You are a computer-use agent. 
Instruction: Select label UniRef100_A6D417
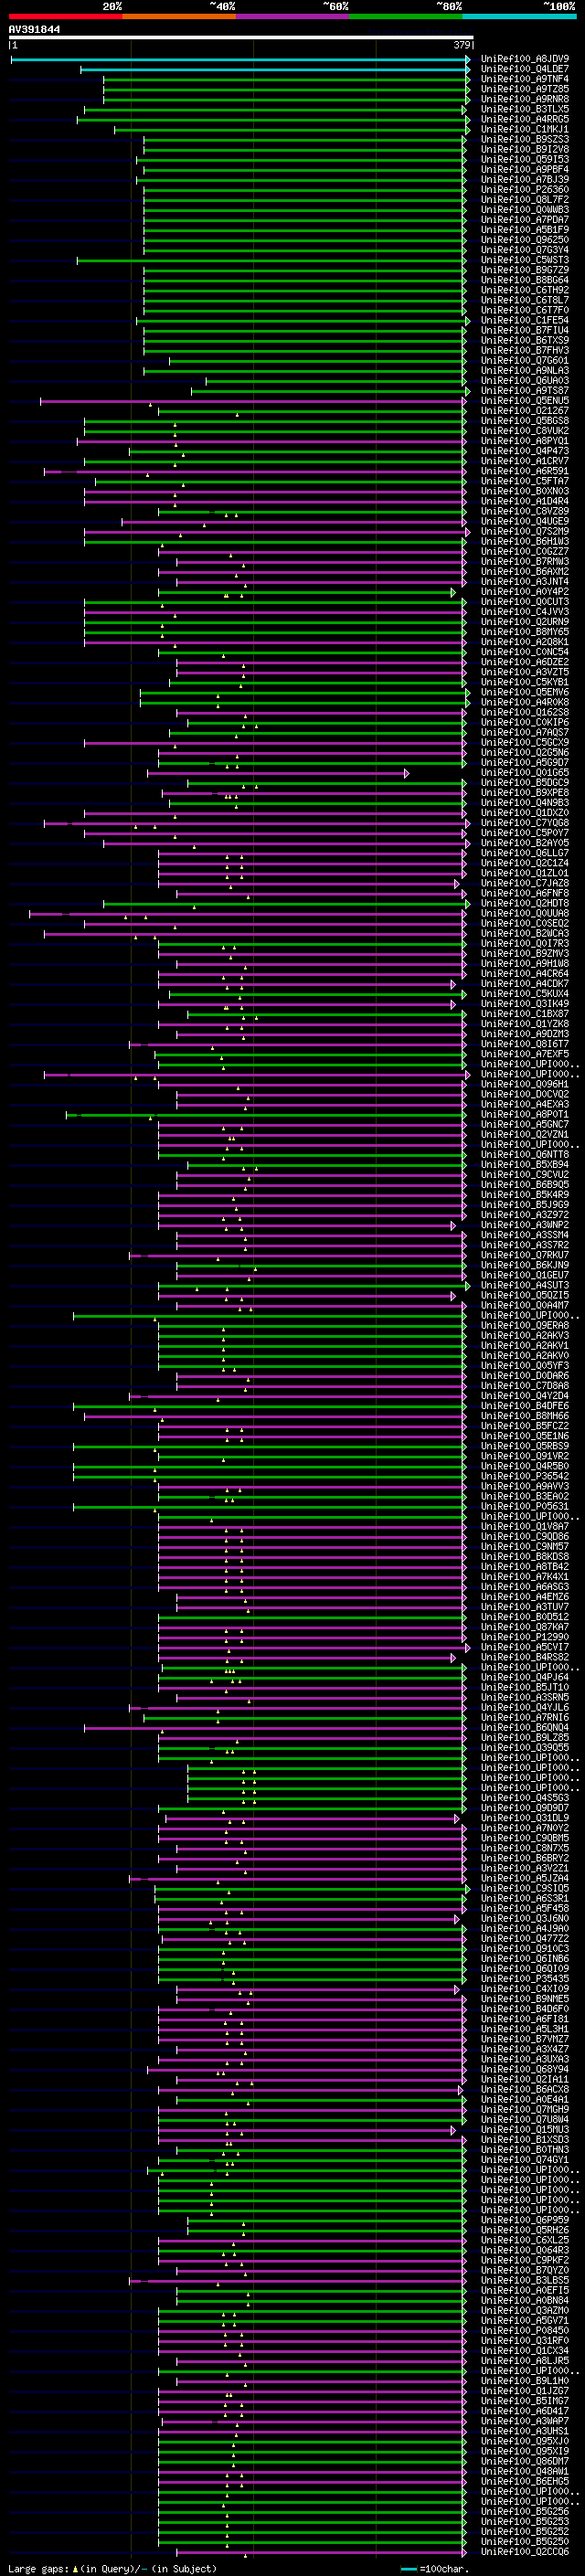525,2411
